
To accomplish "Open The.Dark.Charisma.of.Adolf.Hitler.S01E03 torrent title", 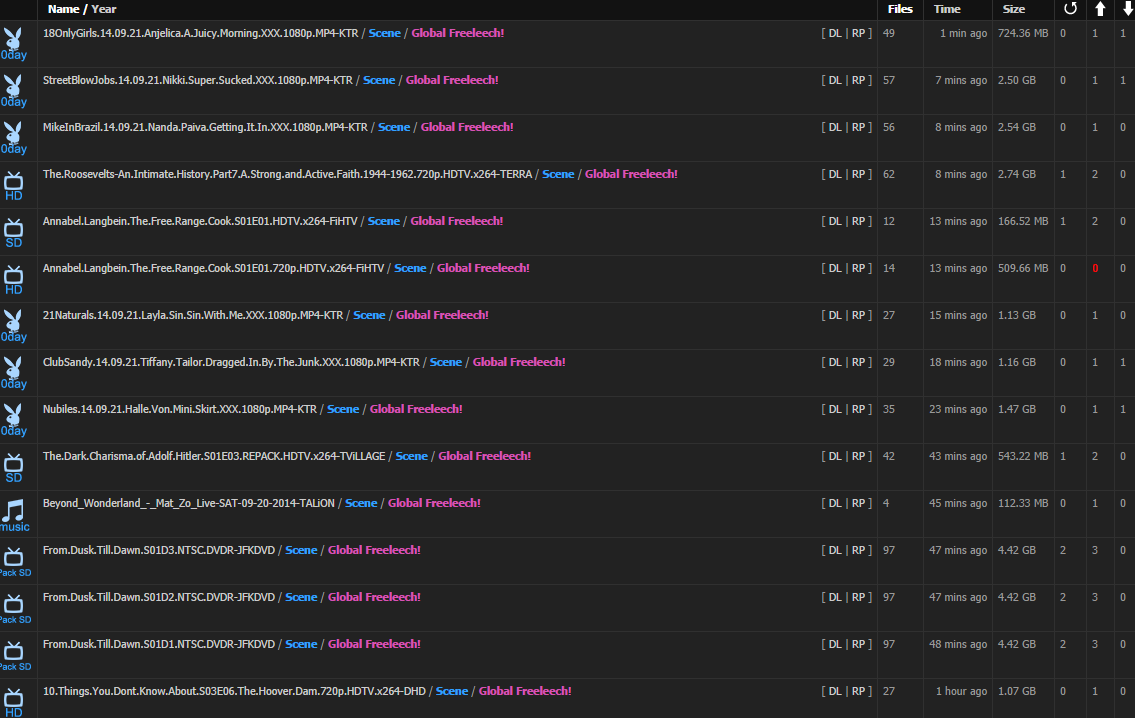I will pyautogui.click(x=214, y=456).
